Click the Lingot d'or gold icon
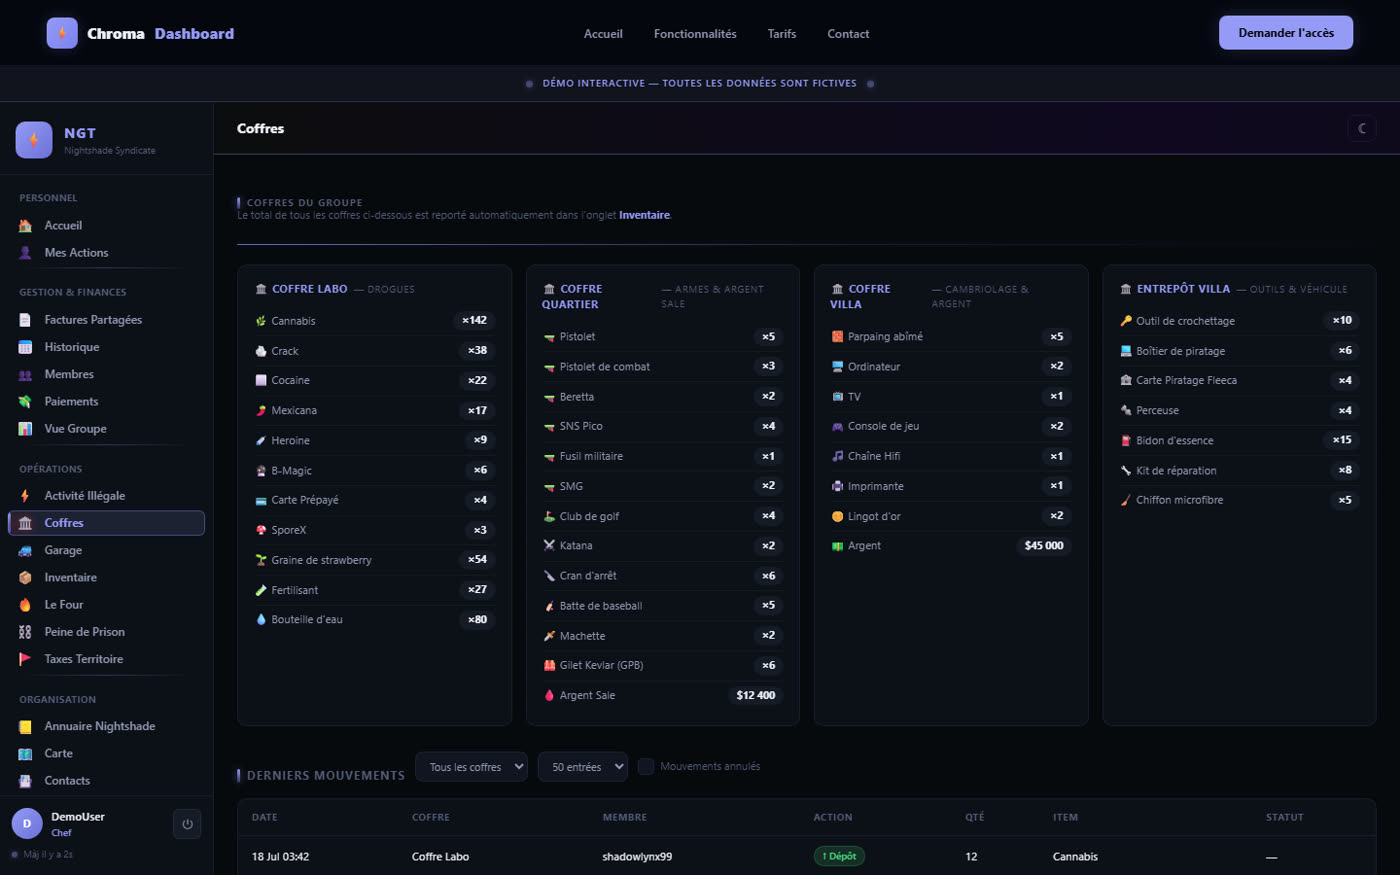Viewport: 1400px width, 875px height. coord(837,516)
